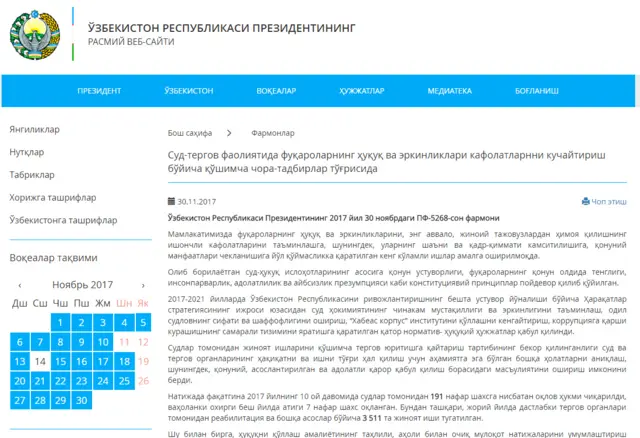Click the РАСМИЙ ВЕБ-САЙТИ subtitle

point(131,42)
